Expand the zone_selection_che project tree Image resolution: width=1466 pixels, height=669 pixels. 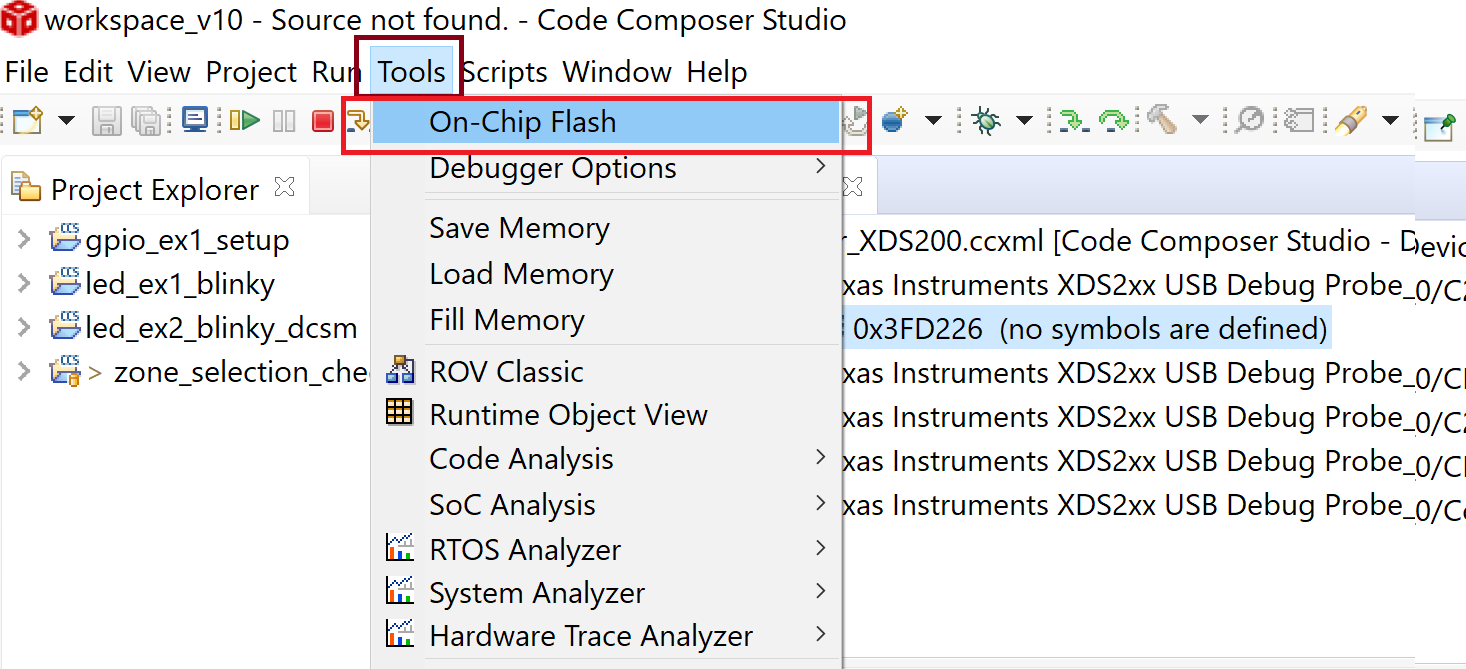click(22, 371)
